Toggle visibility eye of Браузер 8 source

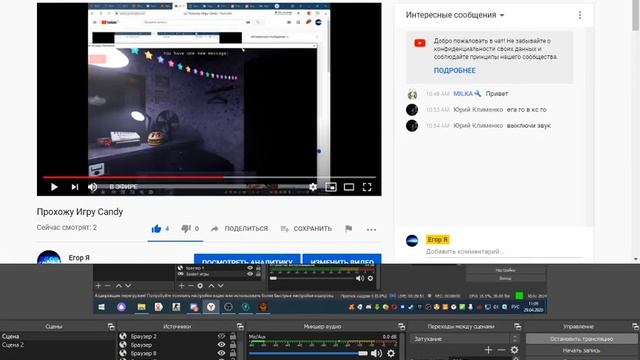(x=221, y=353)
